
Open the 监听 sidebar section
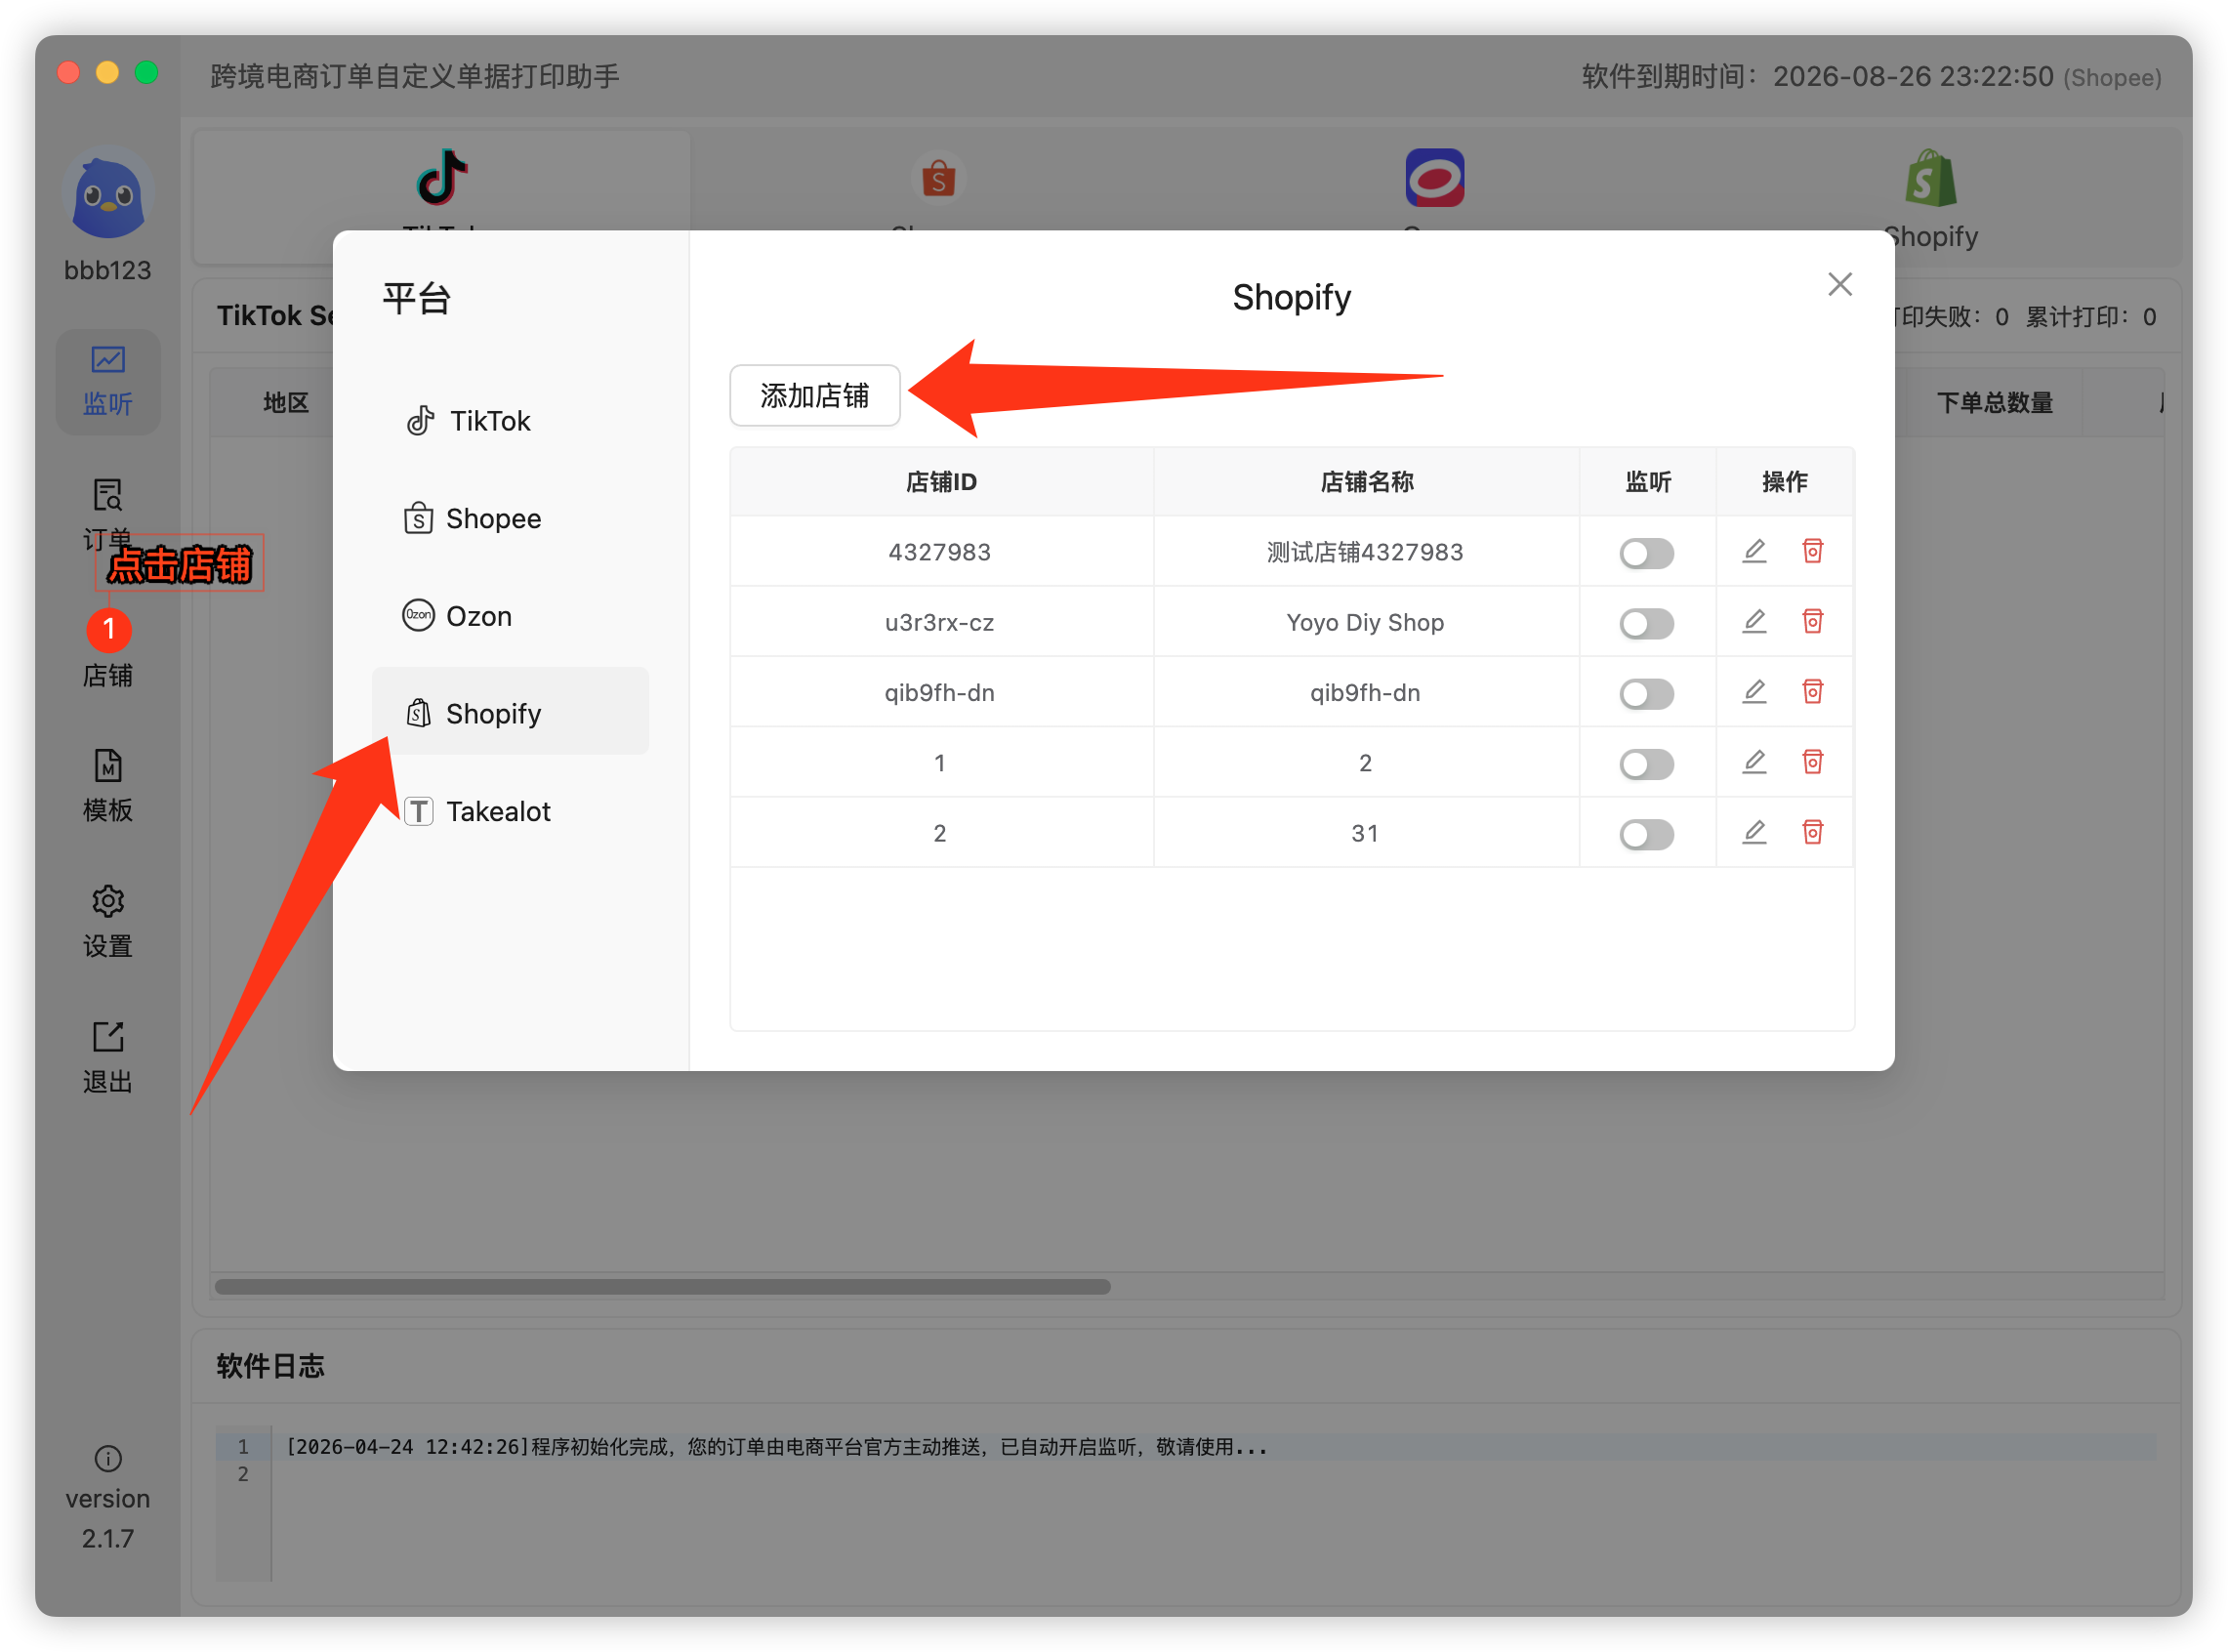(108, 381)
